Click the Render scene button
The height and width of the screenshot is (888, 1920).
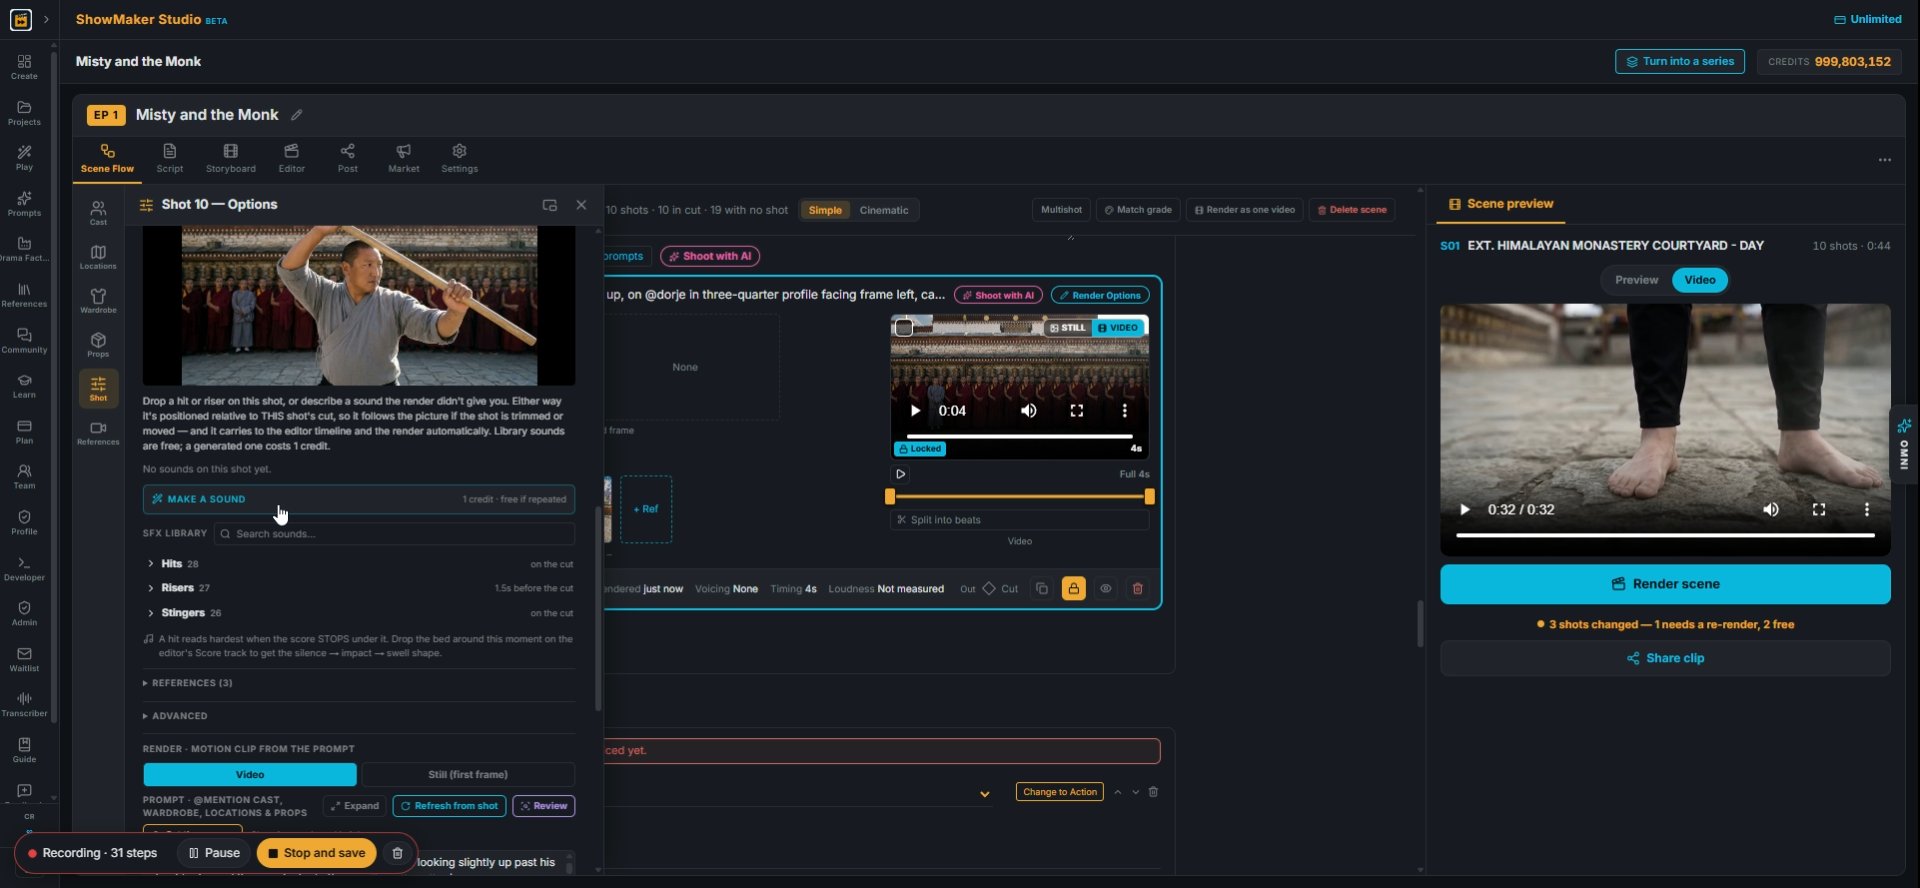coord(1665,584)
